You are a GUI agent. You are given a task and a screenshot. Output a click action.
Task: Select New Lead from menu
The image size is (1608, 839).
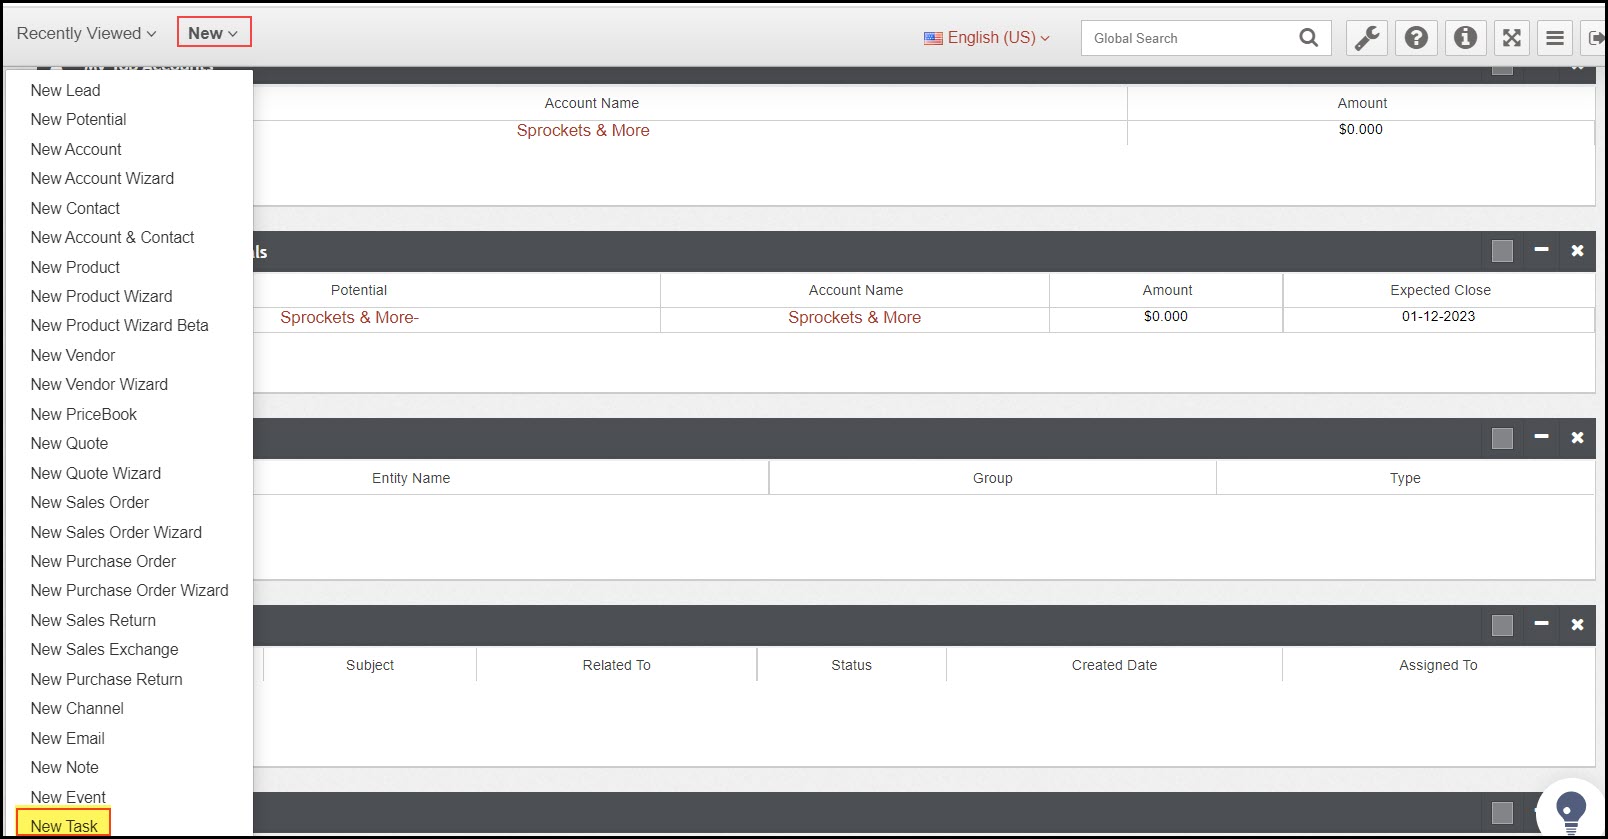click(x=65, y=90)
